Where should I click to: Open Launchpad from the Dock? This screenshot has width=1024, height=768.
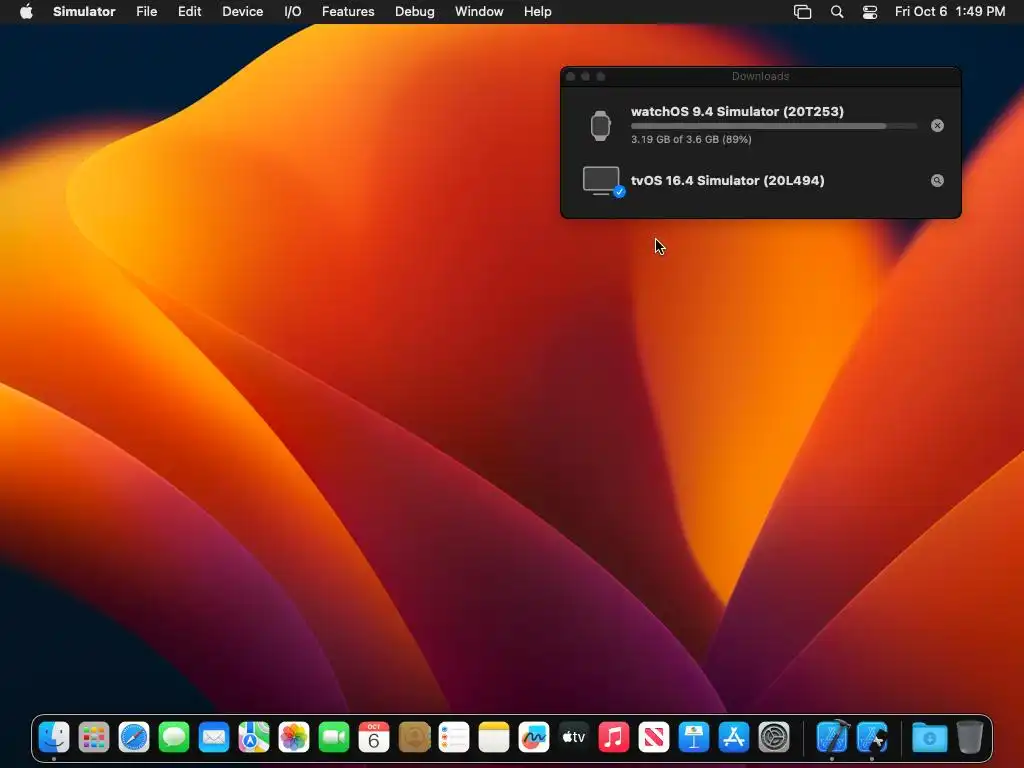(94, 738)
